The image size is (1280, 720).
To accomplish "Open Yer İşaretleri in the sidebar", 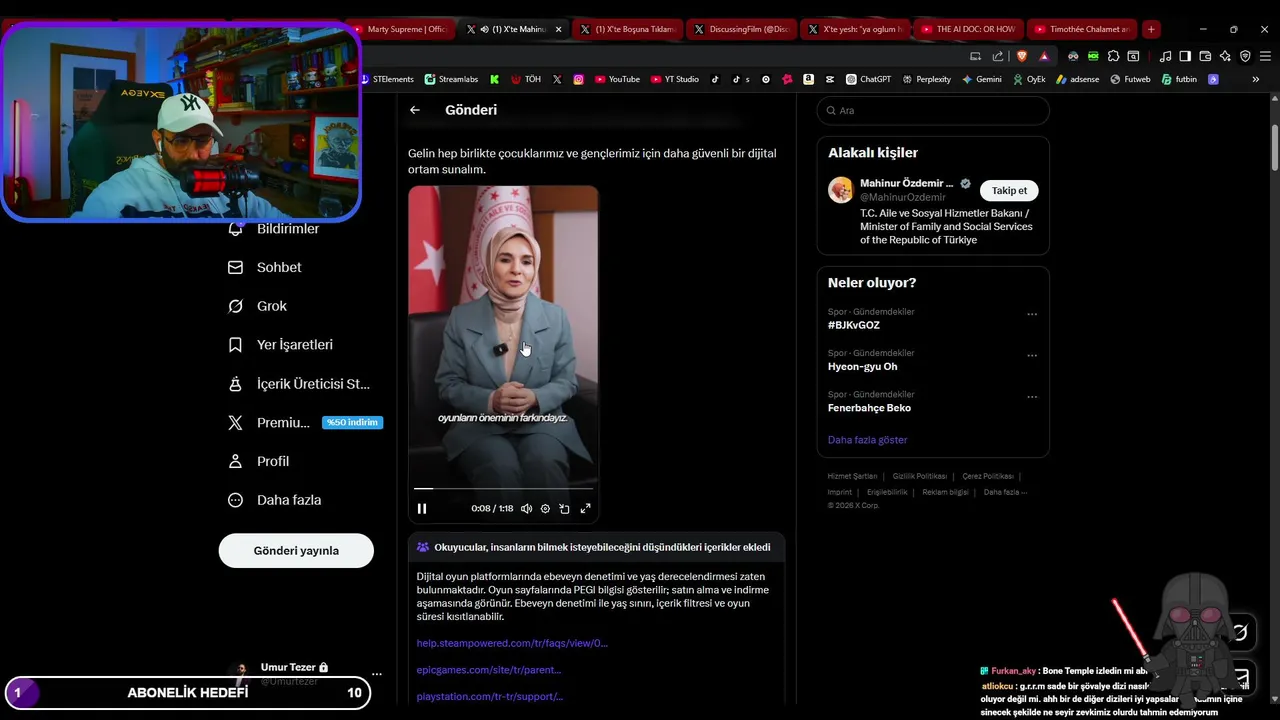I will point(281,344).
